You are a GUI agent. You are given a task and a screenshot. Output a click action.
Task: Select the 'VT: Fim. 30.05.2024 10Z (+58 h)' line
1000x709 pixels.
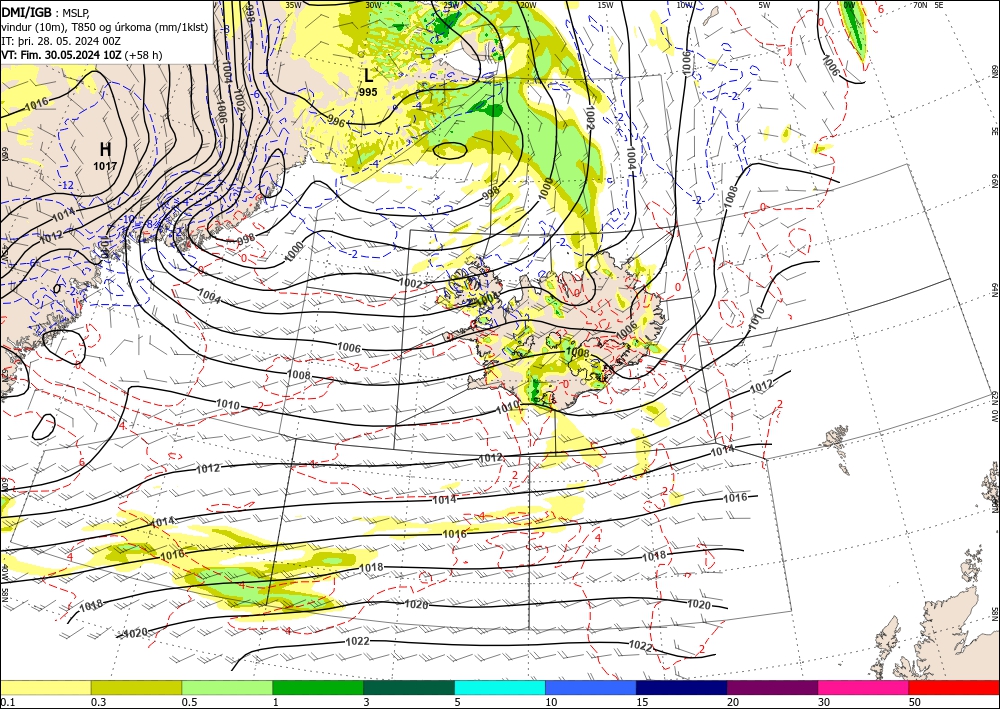click(x=82, y=55)
